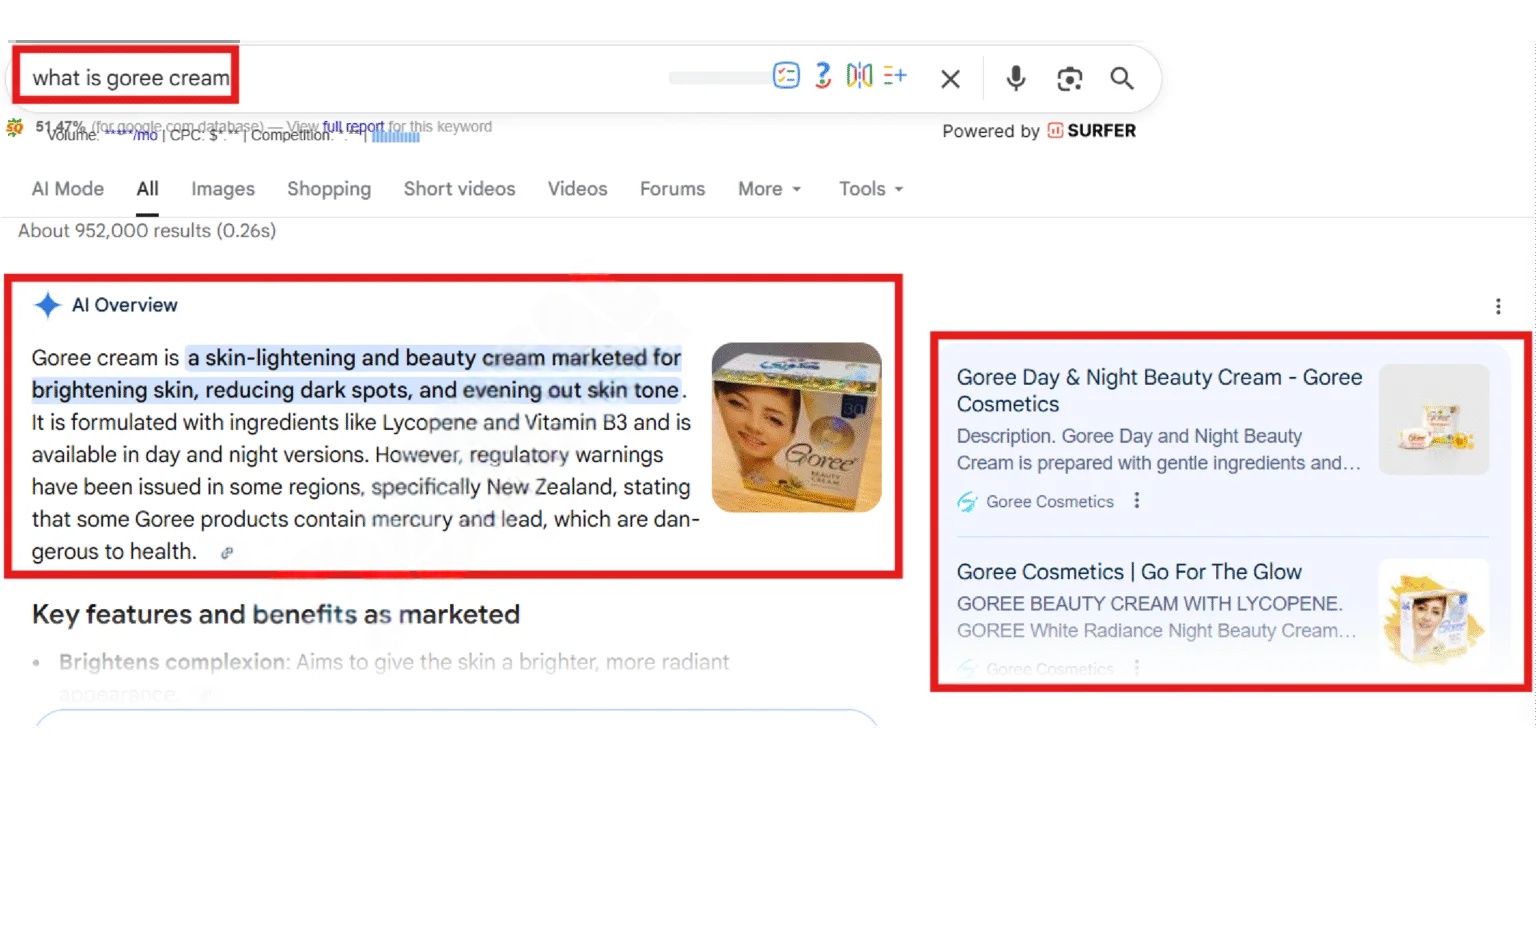1536x935 pixels.
Task: Click the SEOquake extension icon
Action: (15, 128)
